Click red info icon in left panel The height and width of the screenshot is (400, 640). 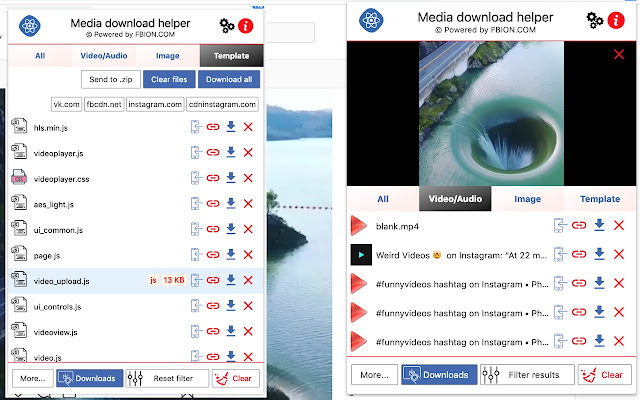pyautogui.click(x=246, y=26)
